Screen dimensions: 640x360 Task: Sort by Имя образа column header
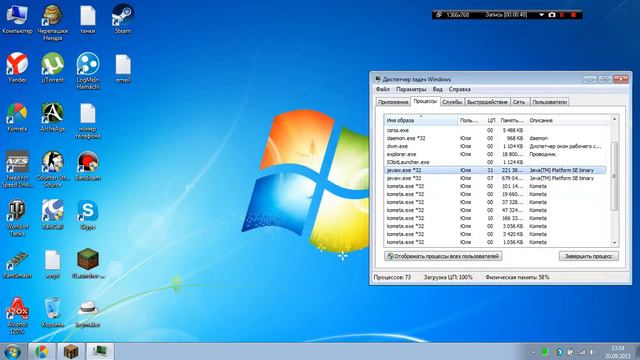(x=421, y=120)
